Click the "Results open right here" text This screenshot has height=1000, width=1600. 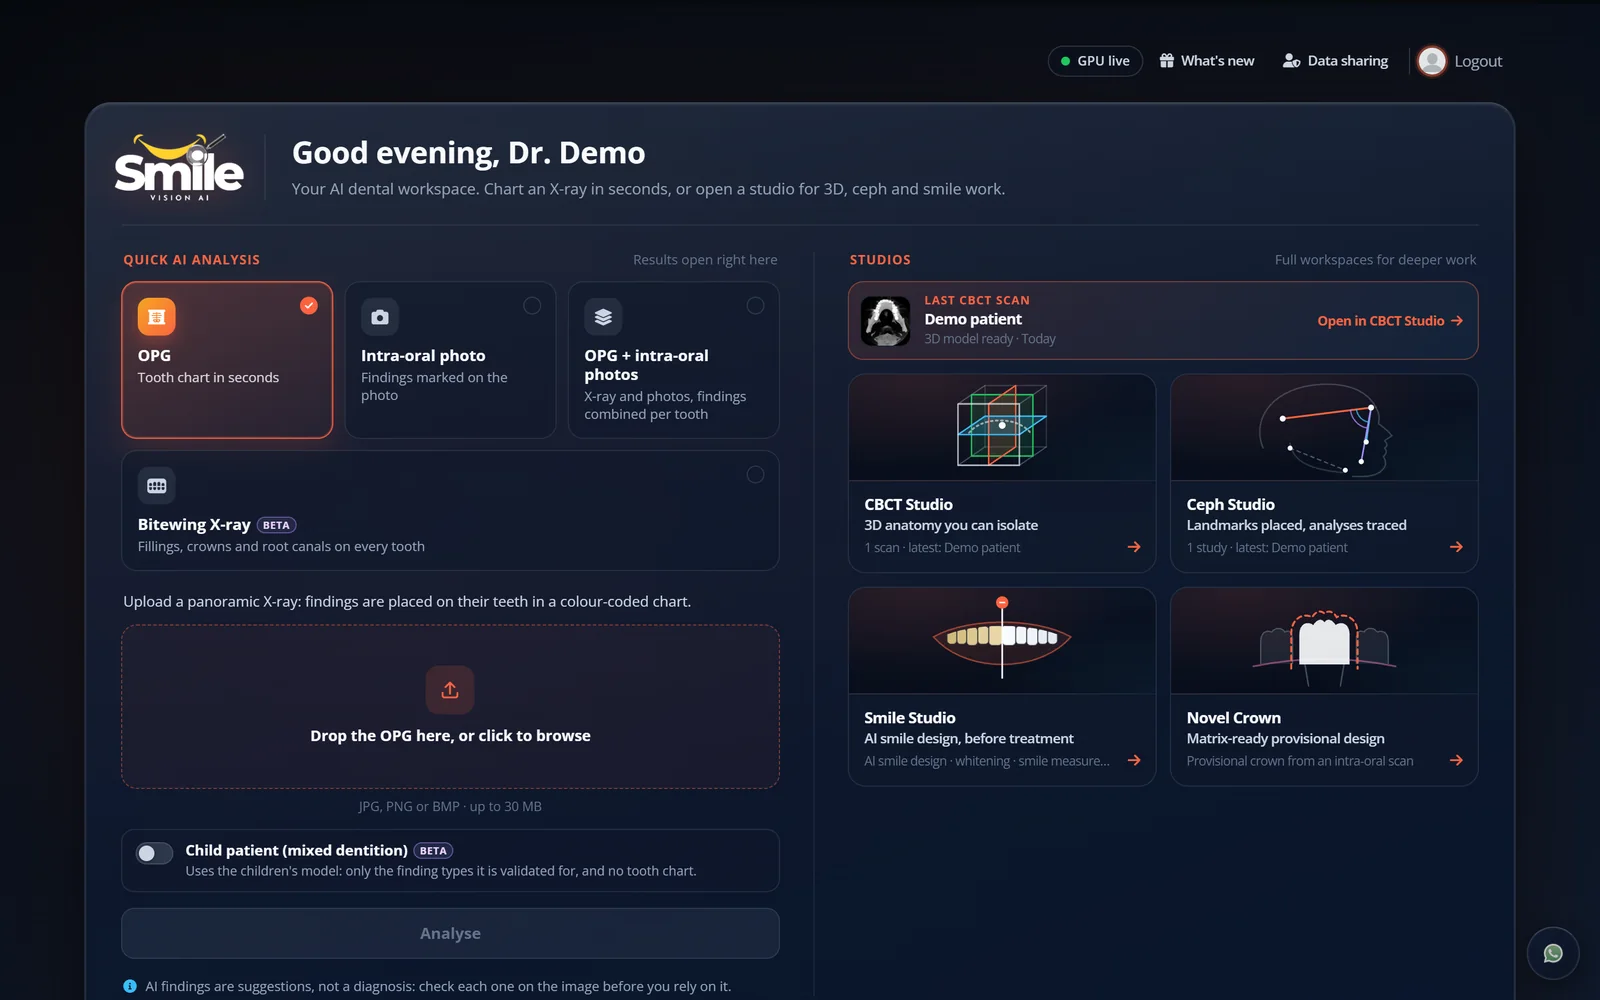point(705,260)
